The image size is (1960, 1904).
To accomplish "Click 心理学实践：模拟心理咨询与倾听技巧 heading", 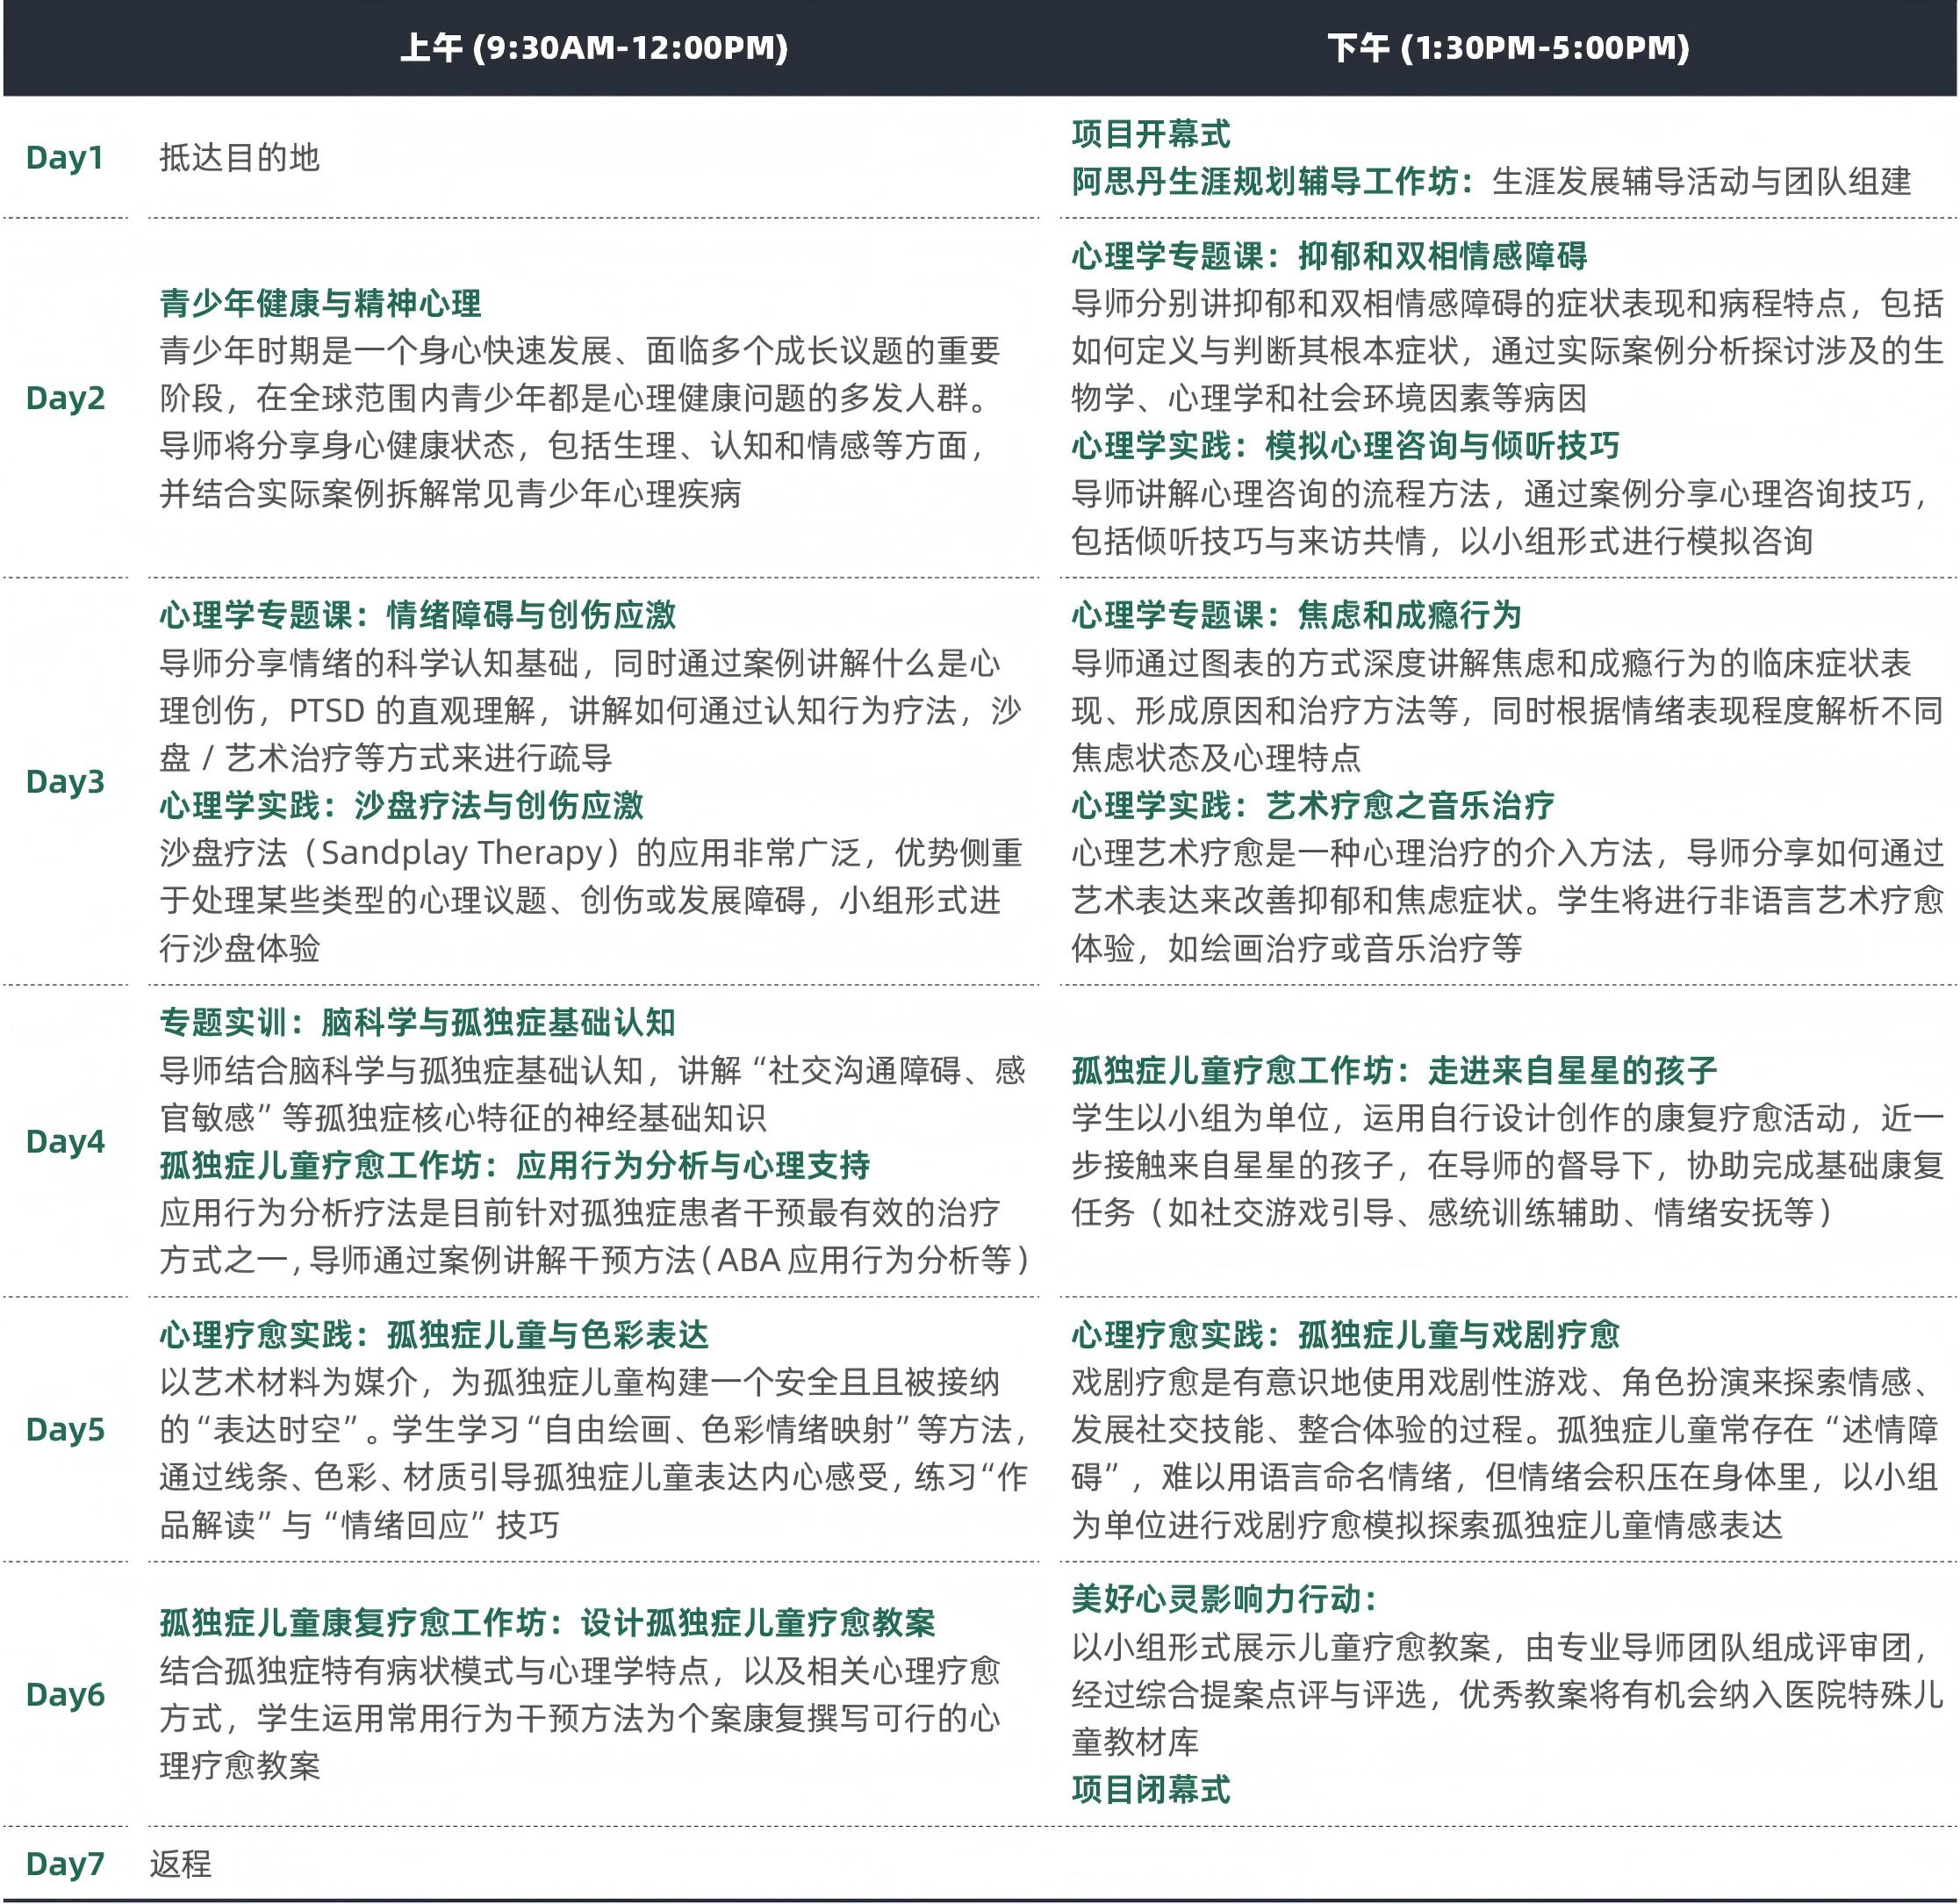I will coord(1345,446).
